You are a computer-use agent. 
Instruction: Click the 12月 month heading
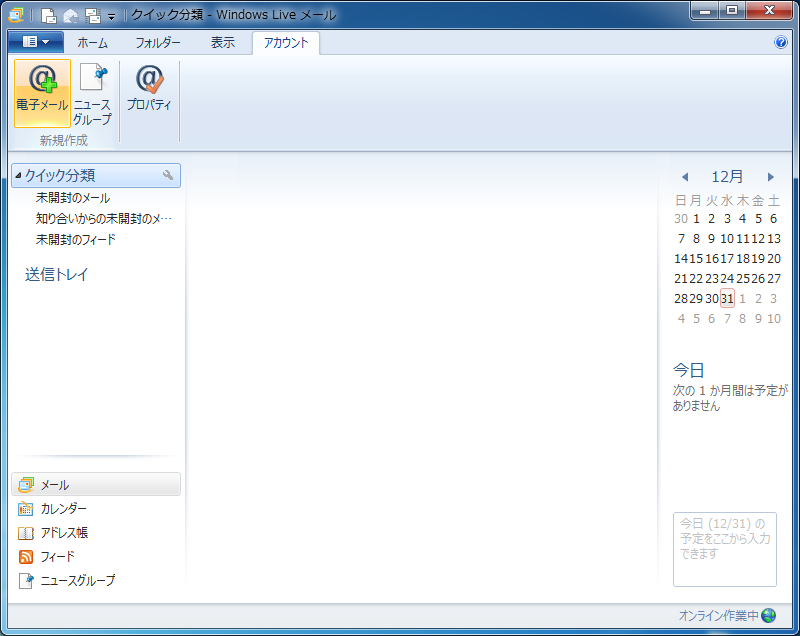727,177
